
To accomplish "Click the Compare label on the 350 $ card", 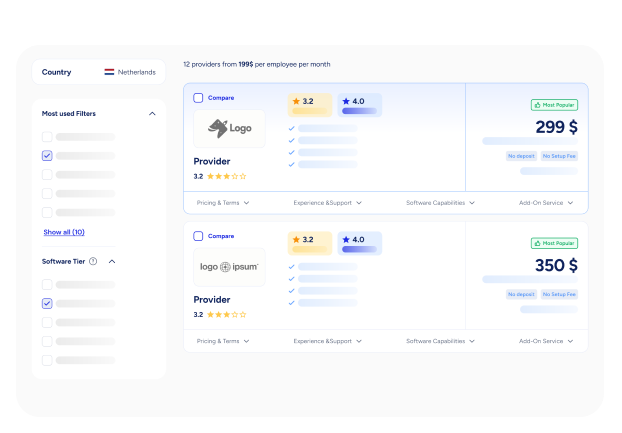I will (221, 236).
